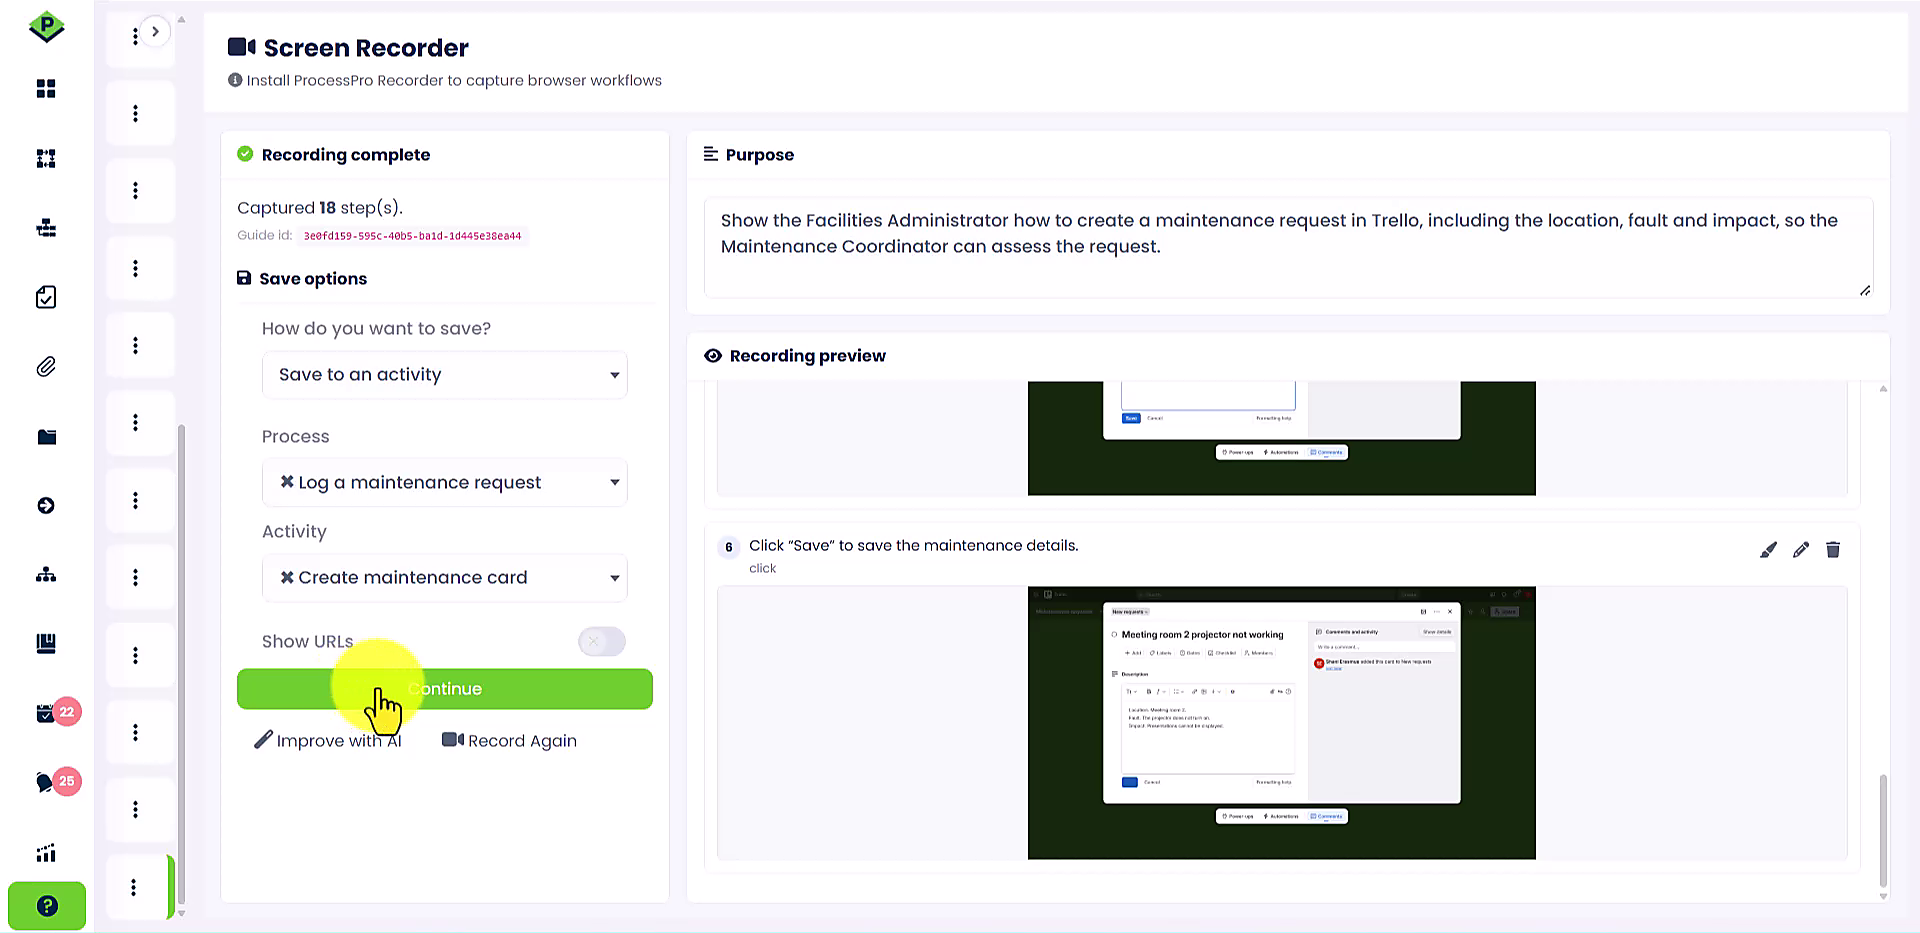Toggle the Show URLs switch
Screen dimensions: 1920x933
[602, 641]
